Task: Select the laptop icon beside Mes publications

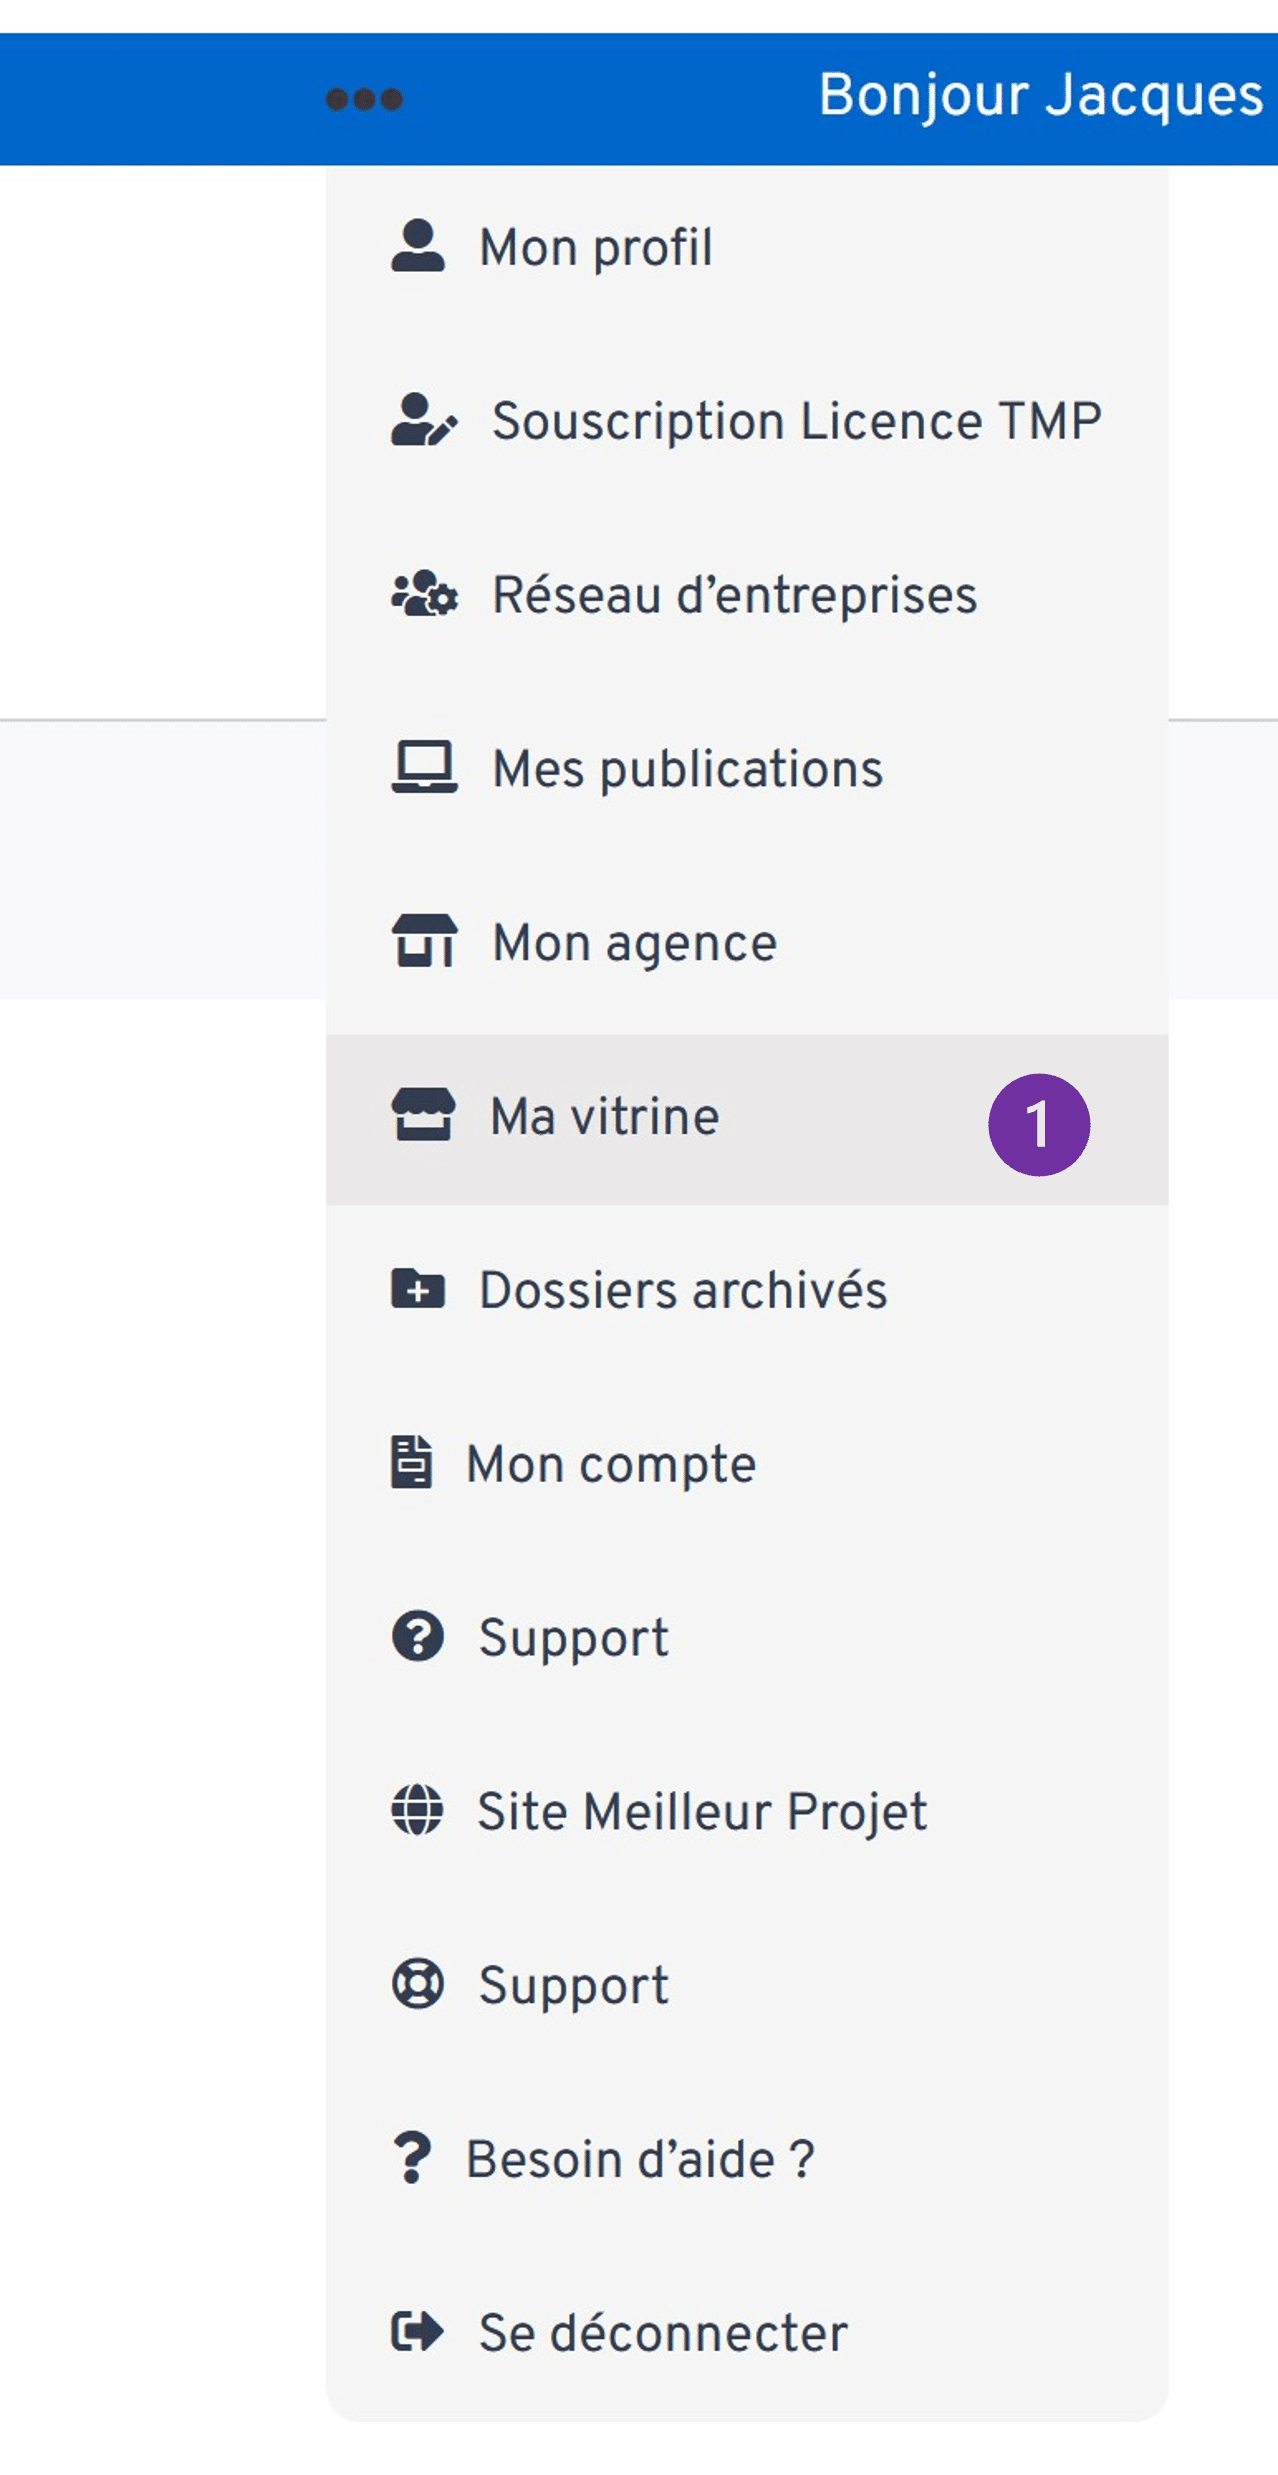Action: [x=423, y=768]
